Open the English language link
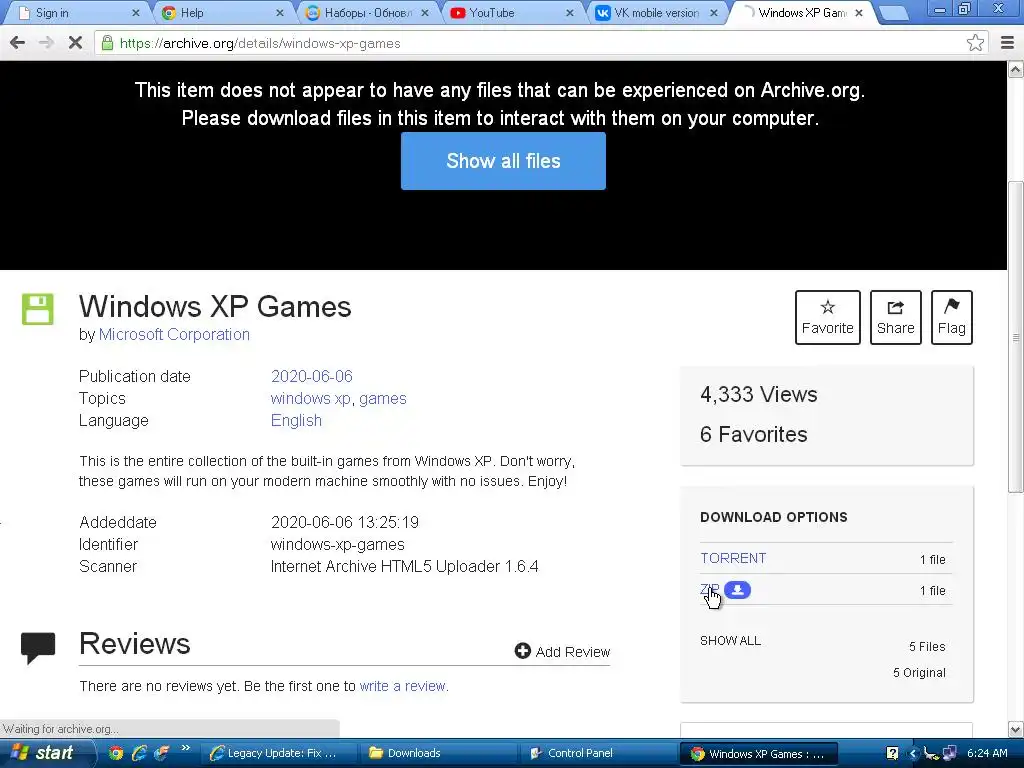 pos(296,421)
